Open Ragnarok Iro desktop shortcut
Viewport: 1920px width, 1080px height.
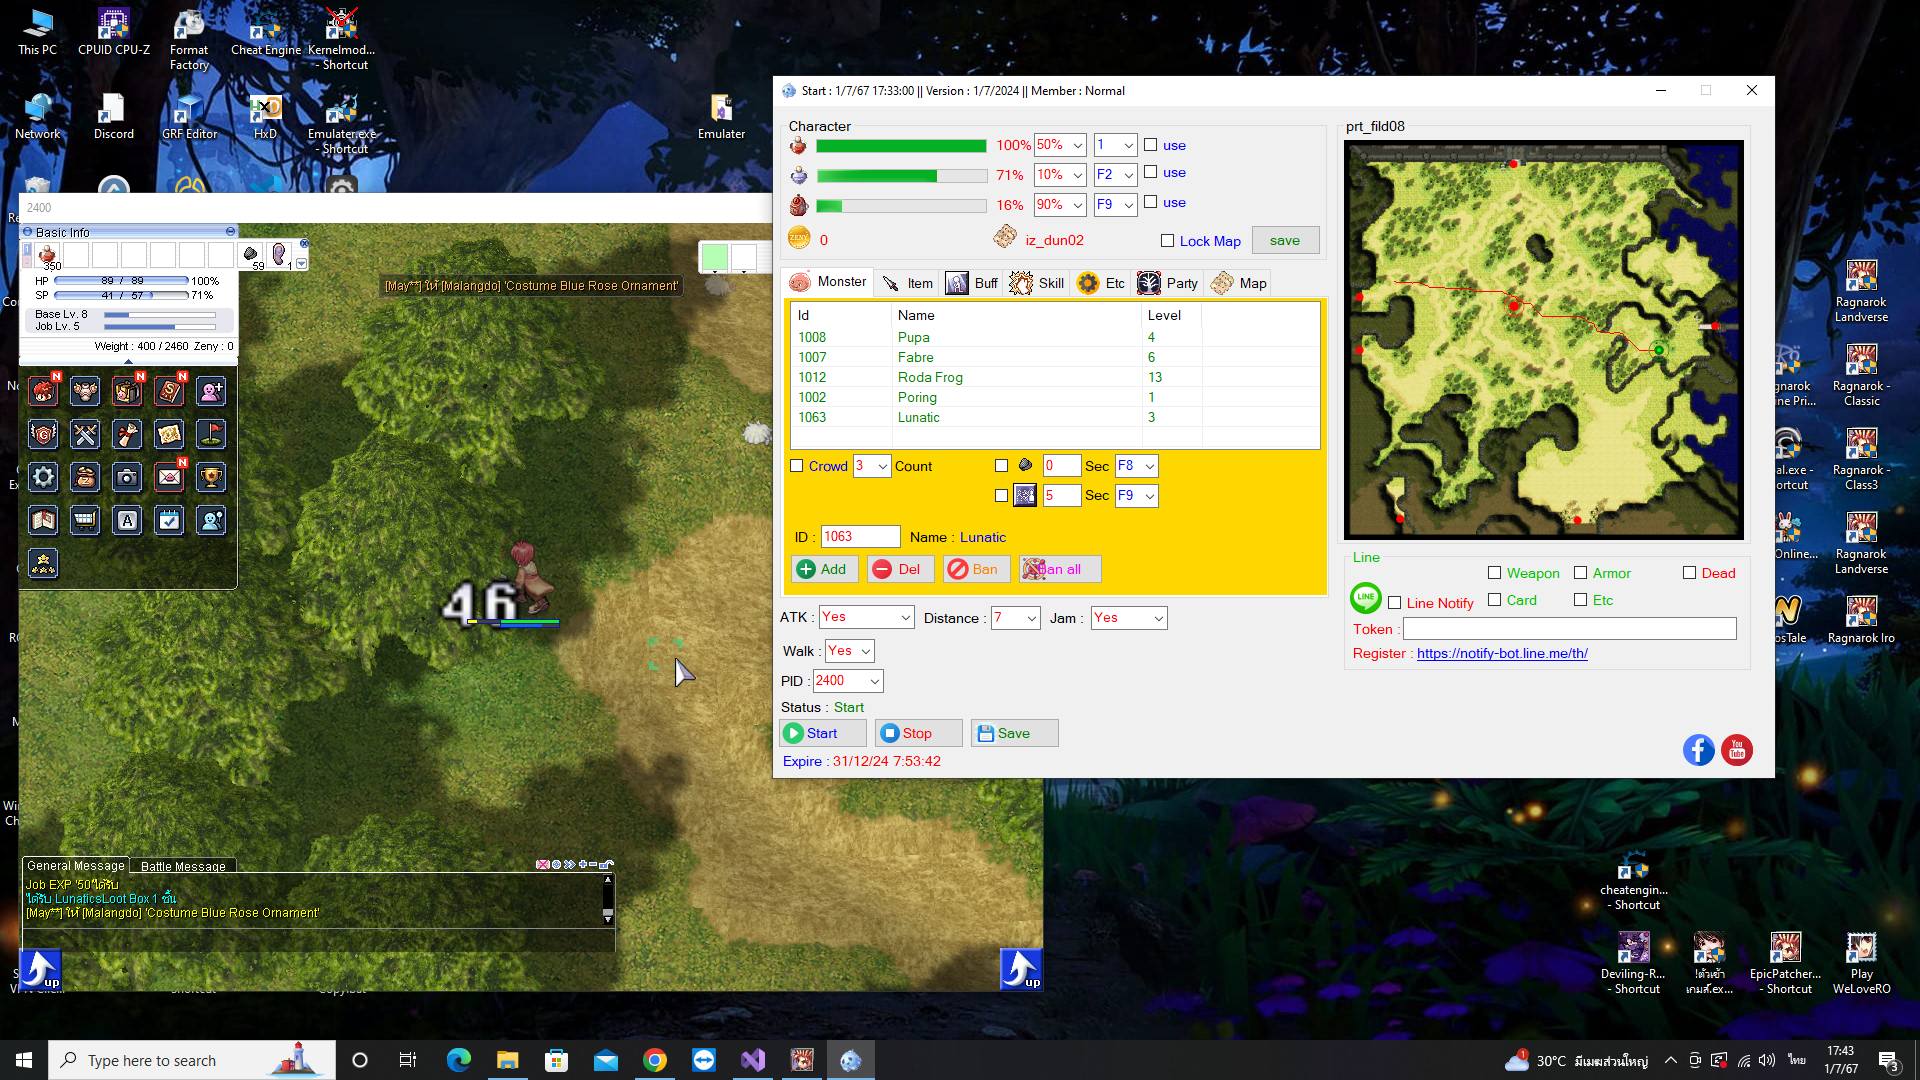click(x=1861, y=620)
